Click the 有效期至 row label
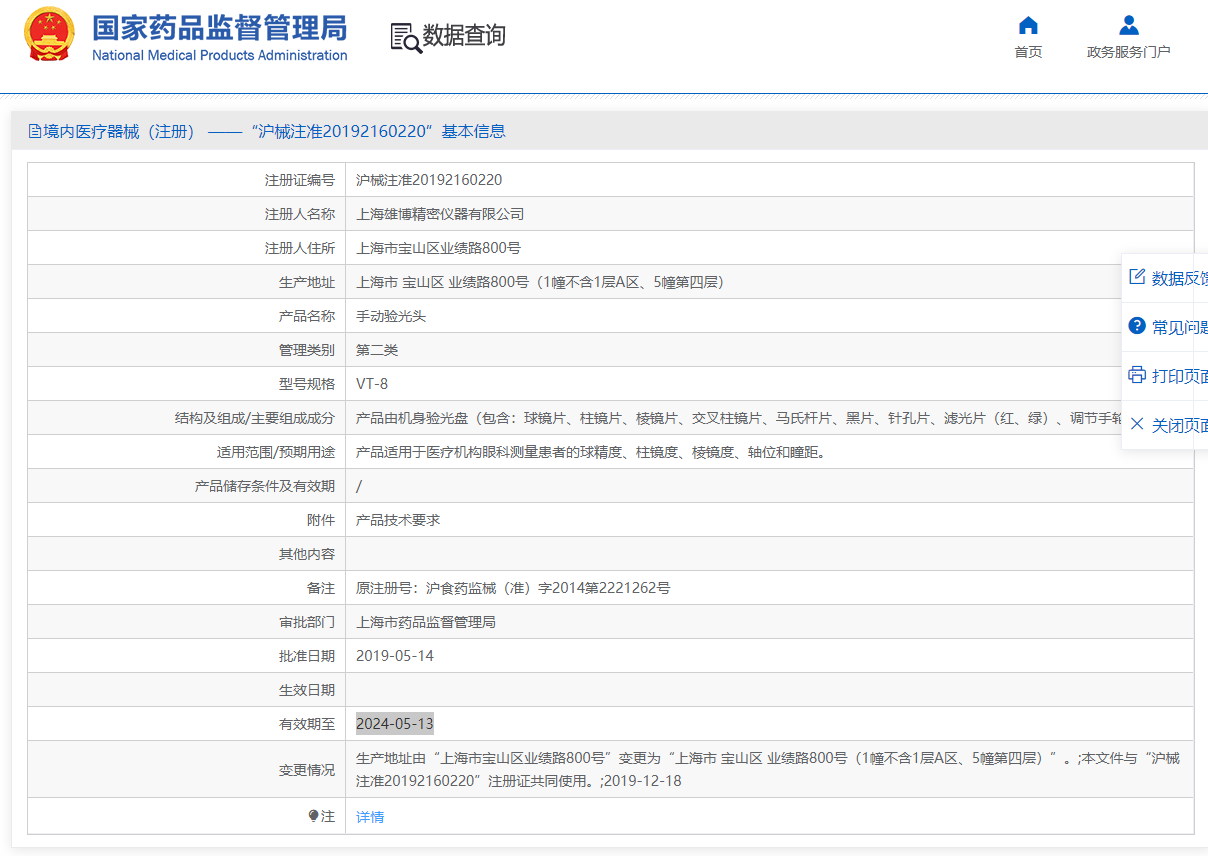 coord(307,724)
